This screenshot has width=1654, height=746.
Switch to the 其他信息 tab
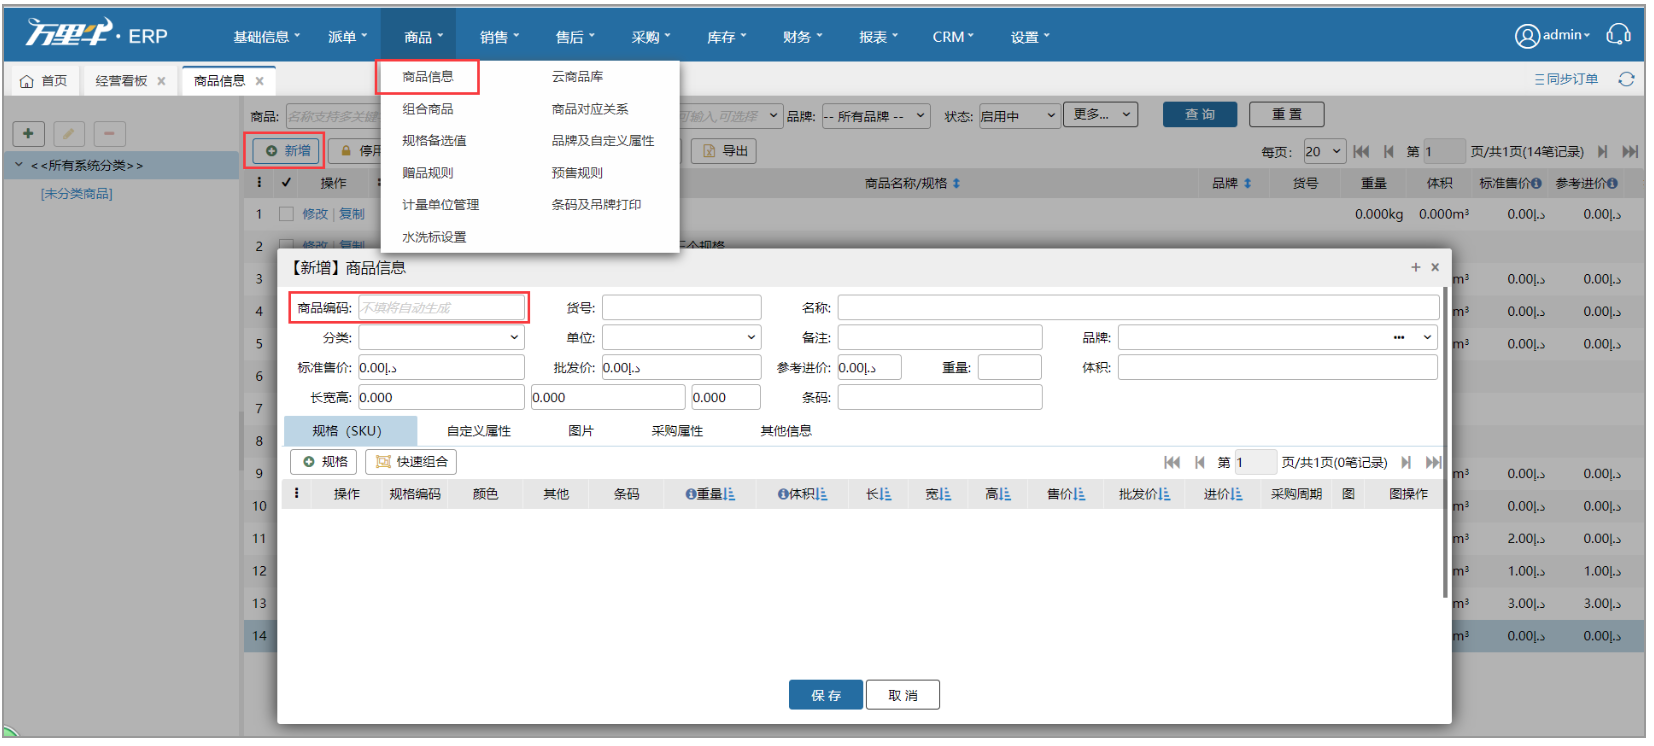pyautogui.click(x=786, y=431)
